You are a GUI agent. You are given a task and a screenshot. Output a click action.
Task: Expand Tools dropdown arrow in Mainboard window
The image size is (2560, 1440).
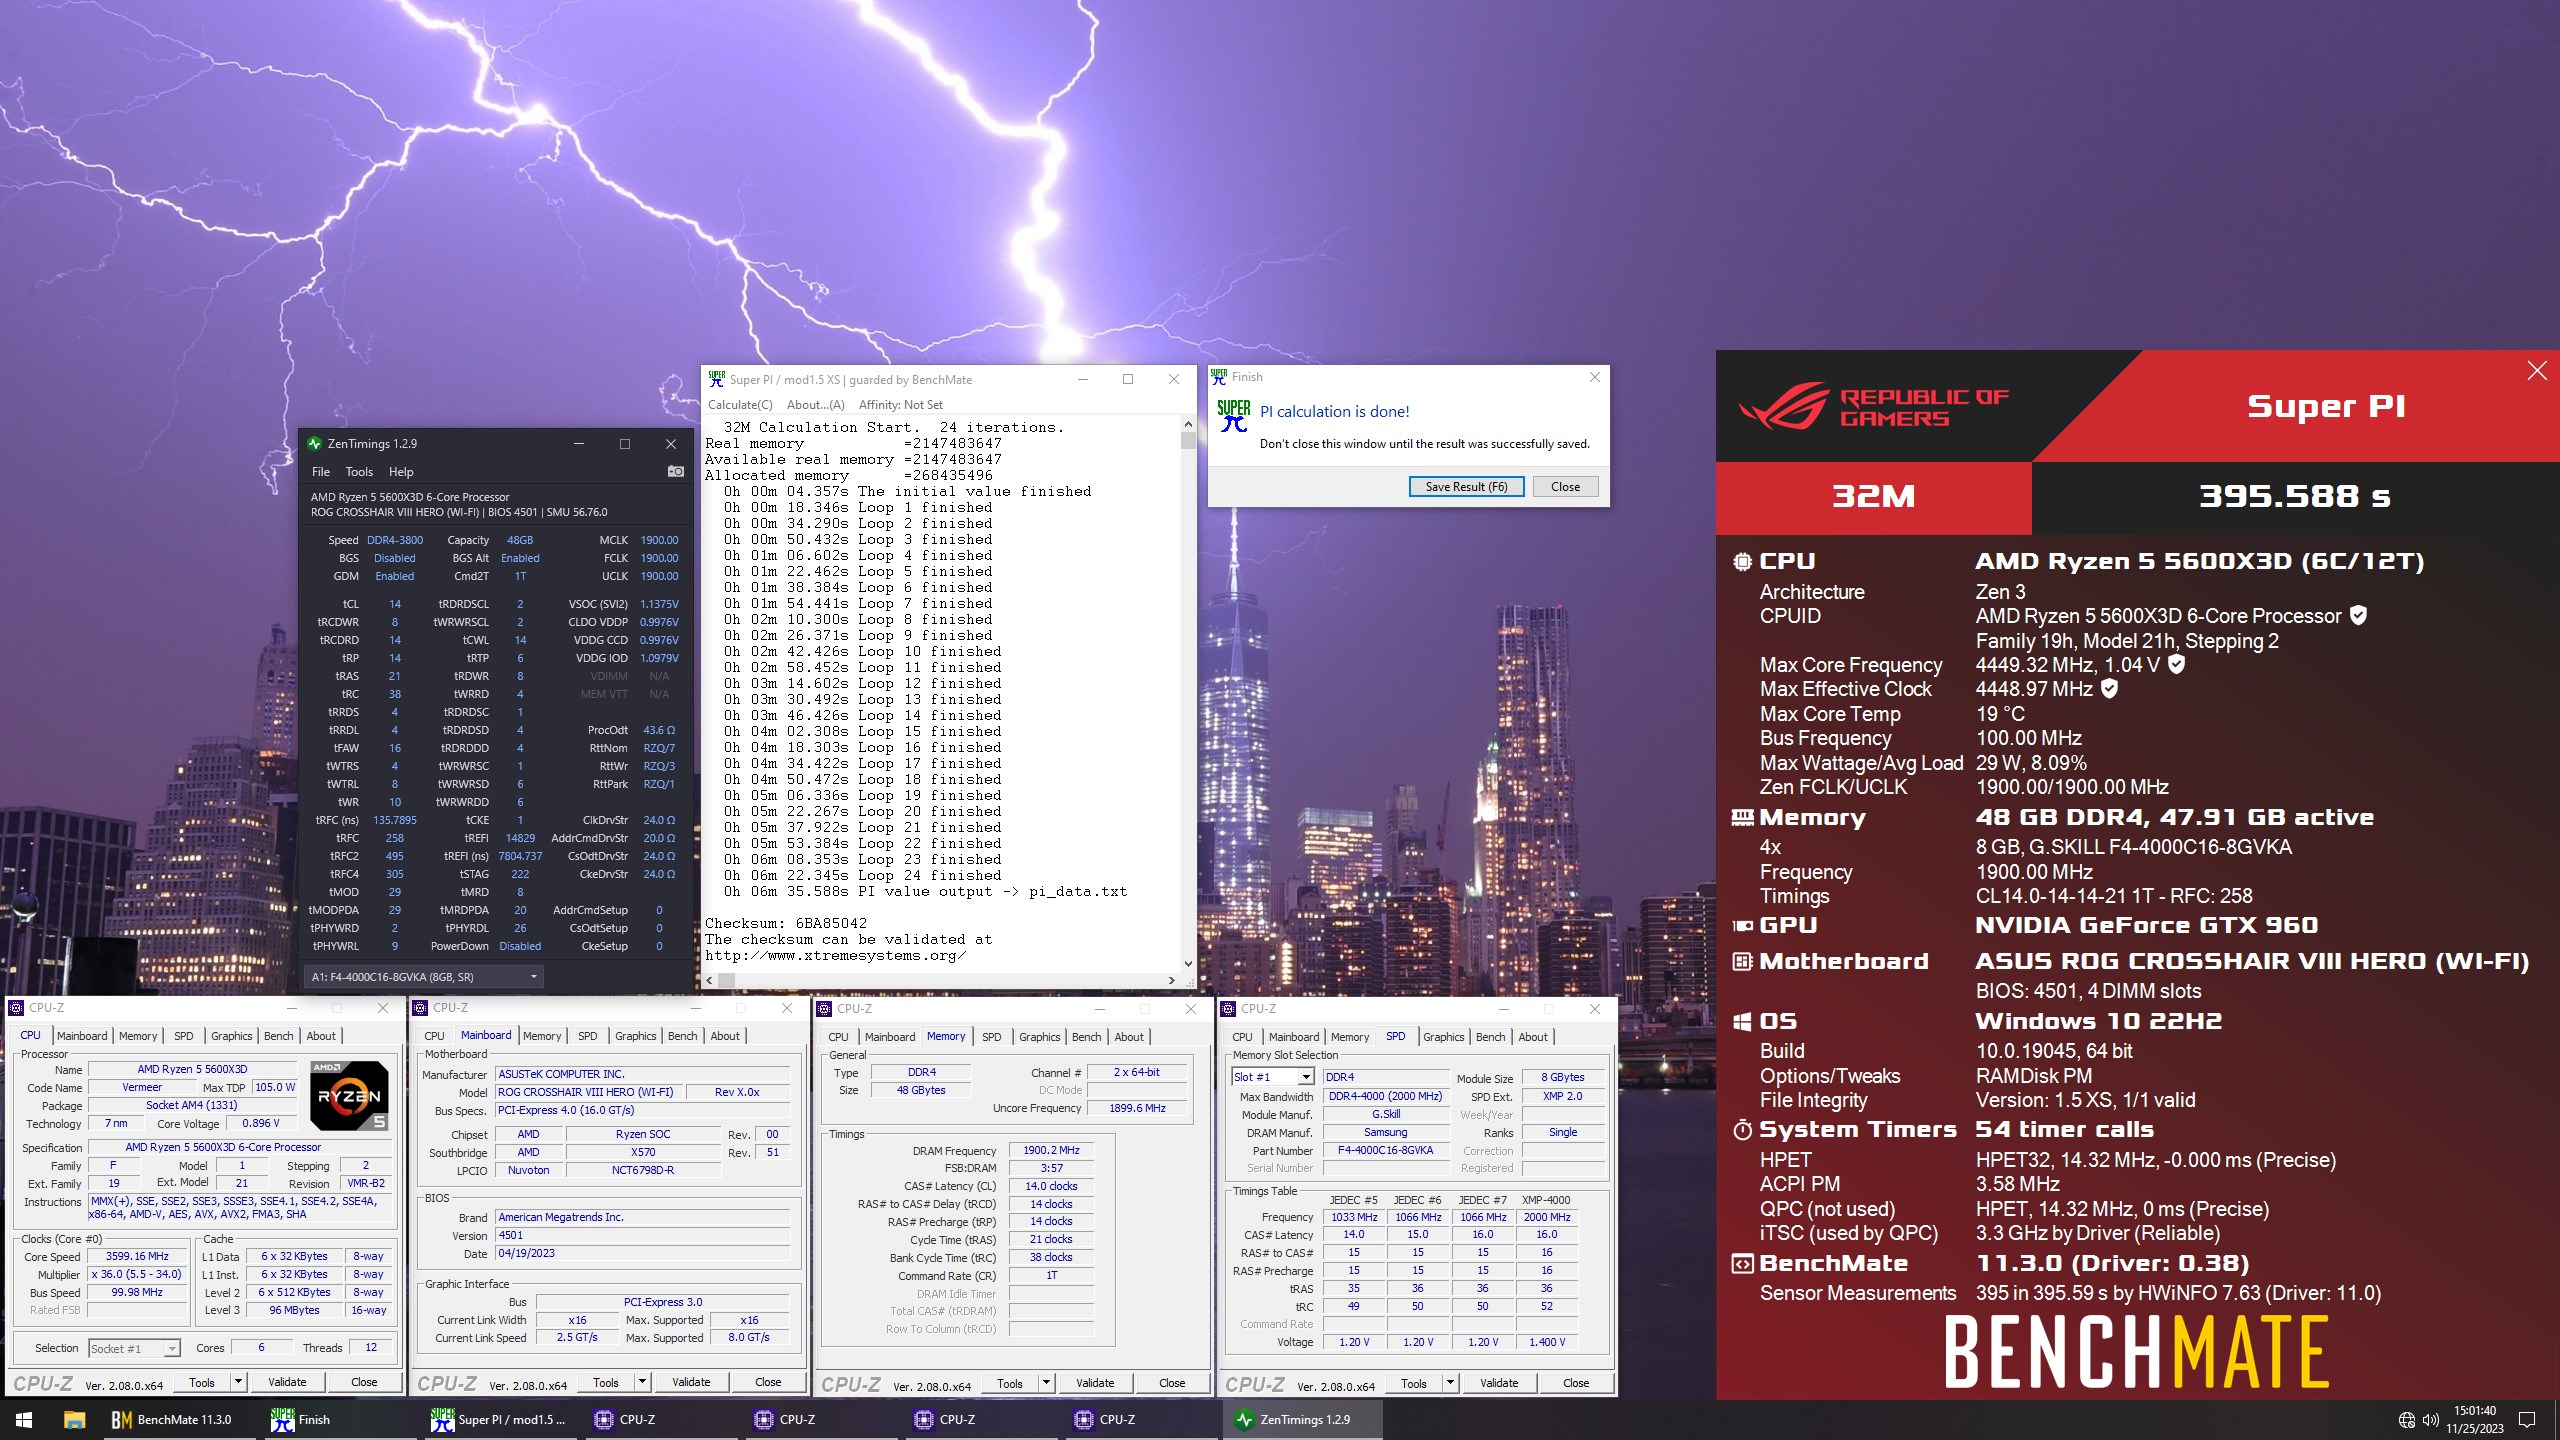click(x=642, y=1382)
